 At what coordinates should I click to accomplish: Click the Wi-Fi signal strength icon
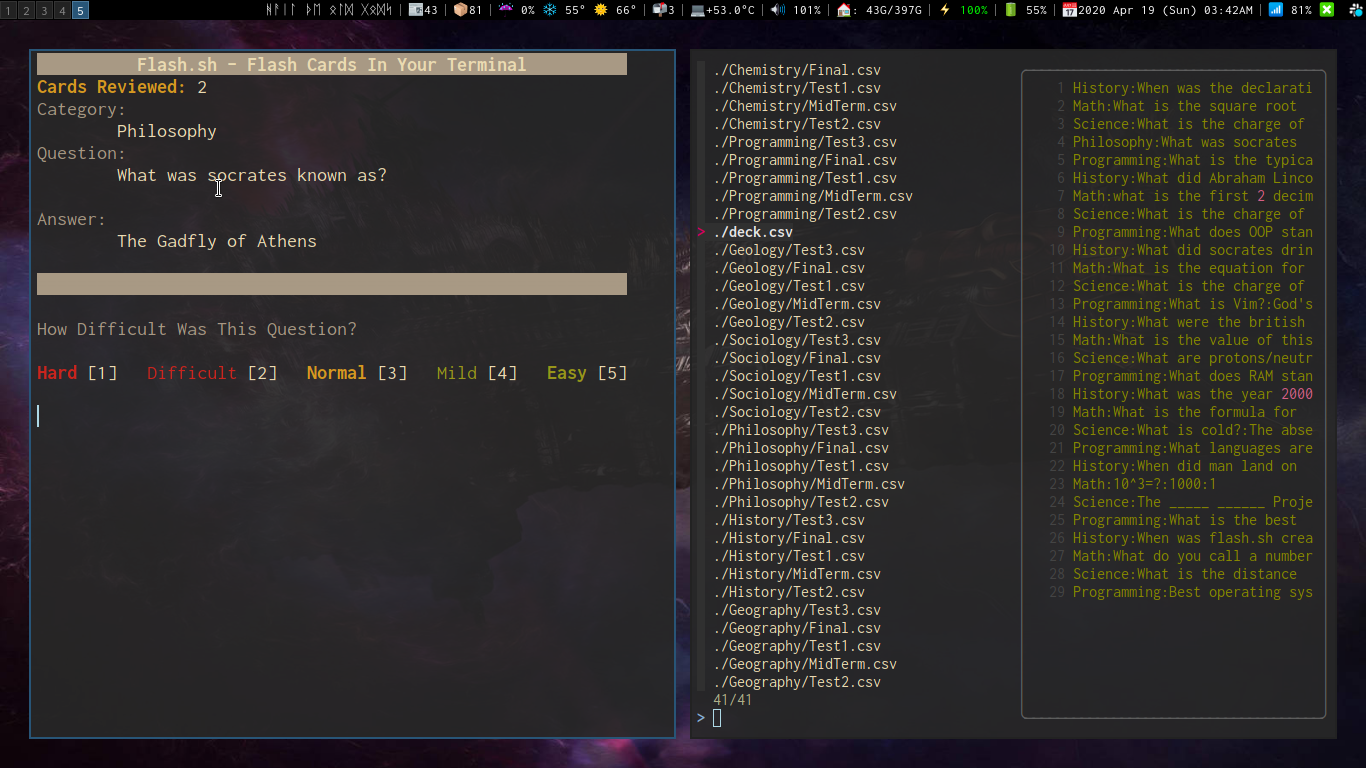click(1275, 10)
